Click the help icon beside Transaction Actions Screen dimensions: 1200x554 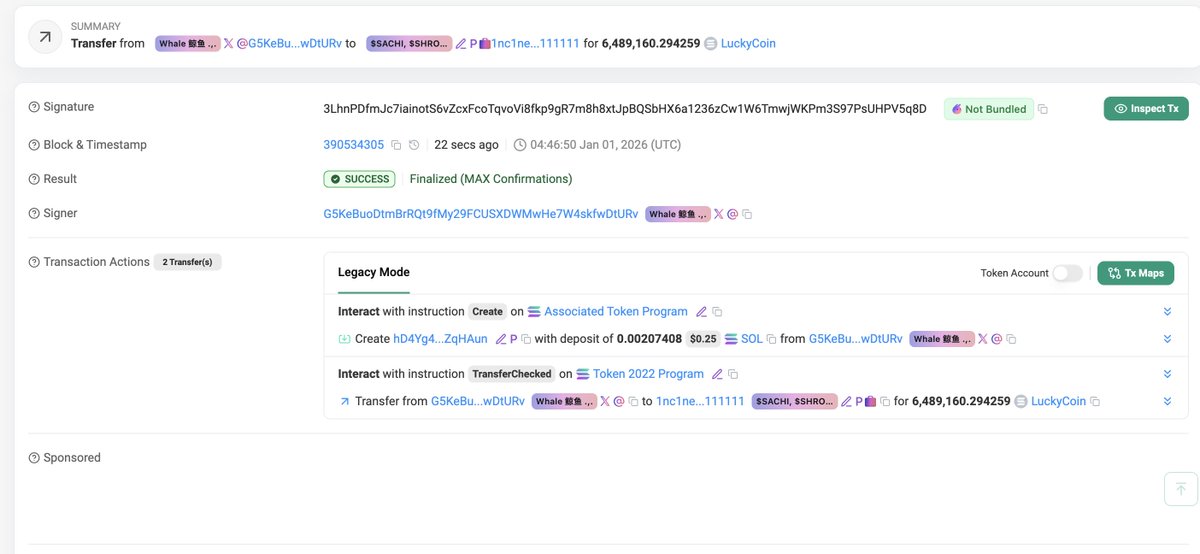[x=34, y=262]
